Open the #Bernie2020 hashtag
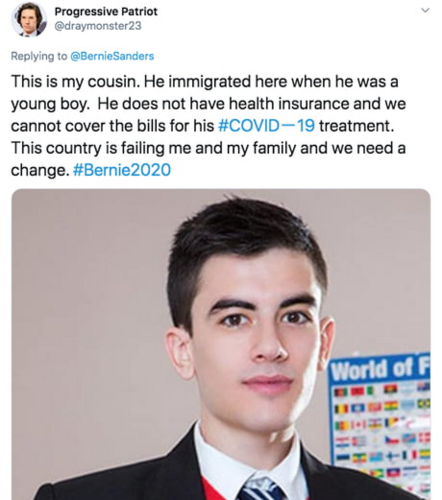The width and height of the screenshot is (442, 500). pyautogui.click(x=122, y=170)
